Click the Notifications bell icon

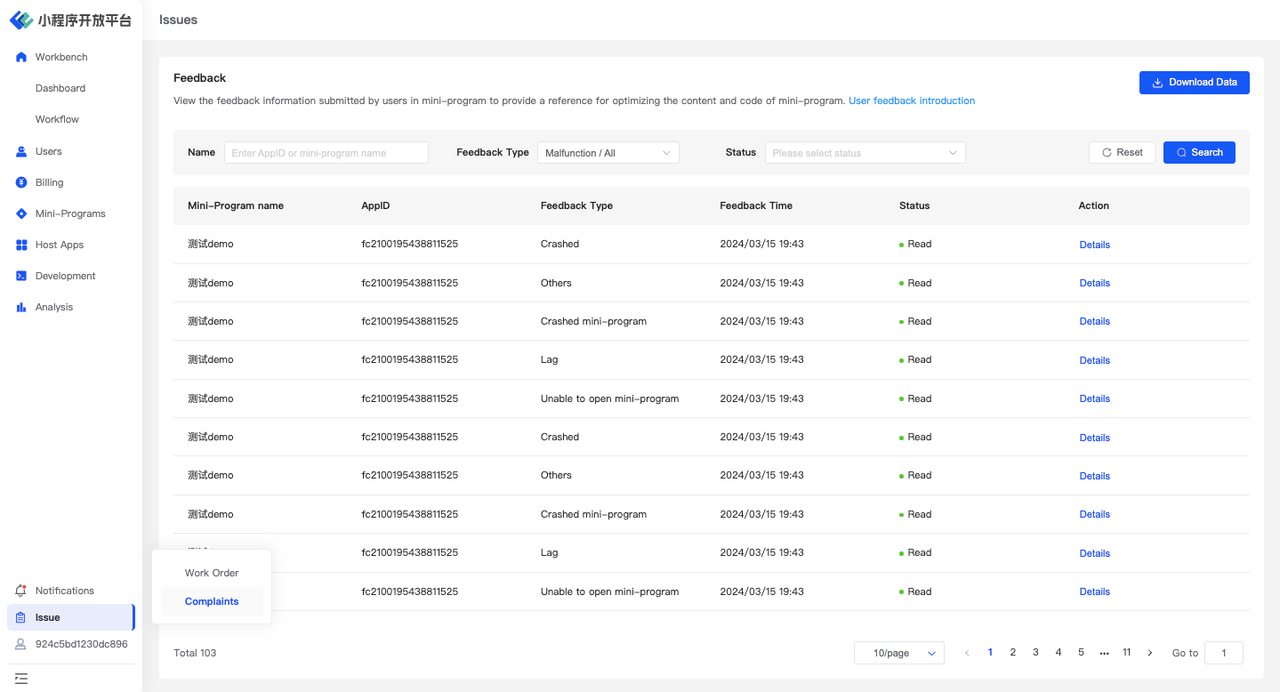click(x=21, y=591)
